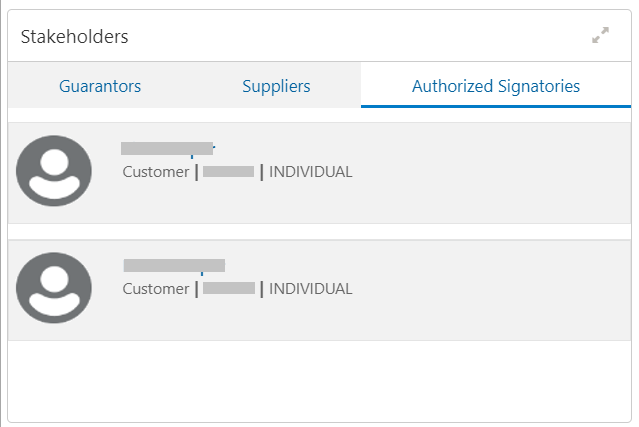Open the second signatory's redacted name link
The image size is (639, 427).
coord(174,266)
